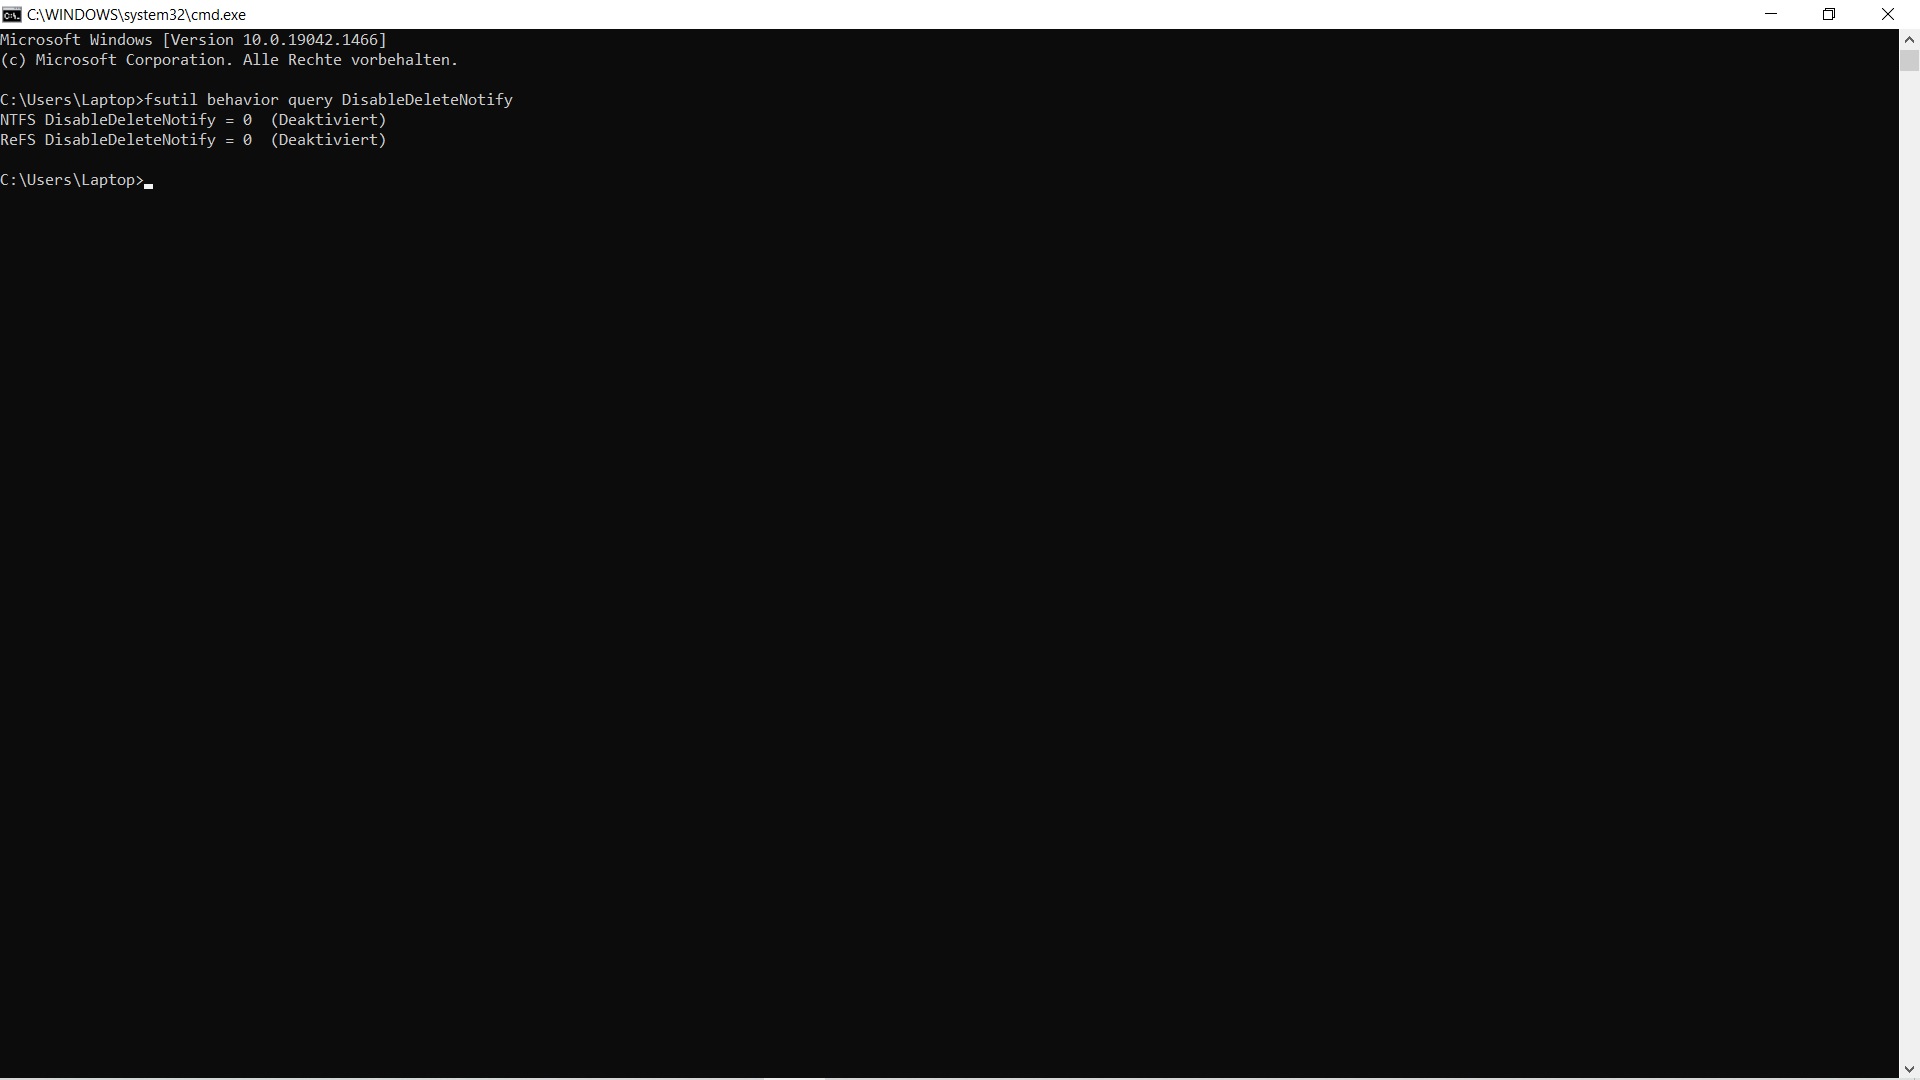
Task: Click the title bar text C:\WINDOWS\system32\cmd.exe
Action: pyautogui.click(x=136, y=15)
